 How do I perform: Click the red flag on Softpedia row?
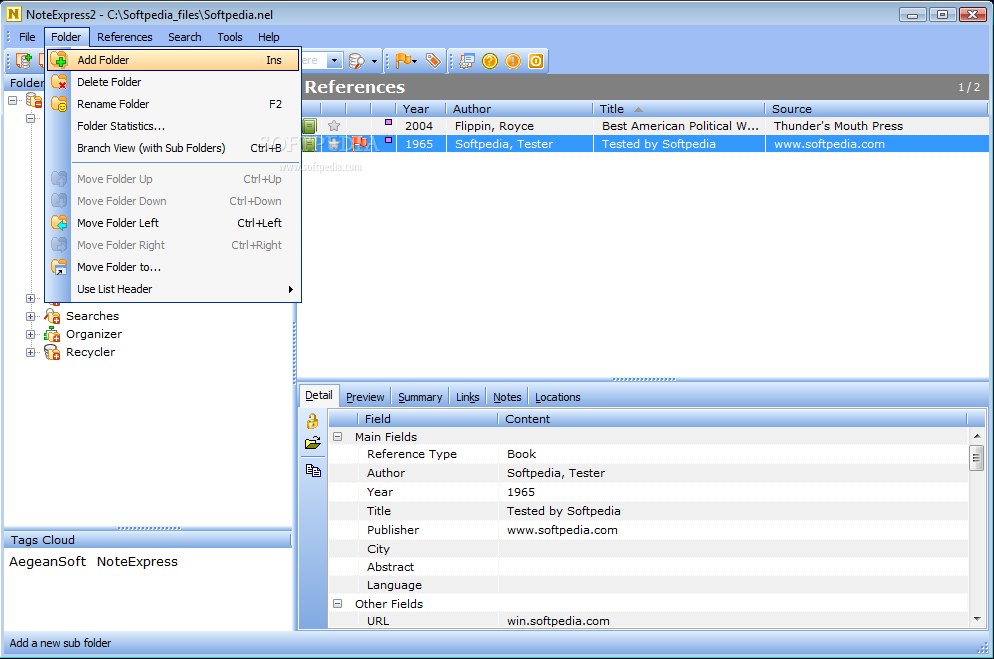pos(359,144)
